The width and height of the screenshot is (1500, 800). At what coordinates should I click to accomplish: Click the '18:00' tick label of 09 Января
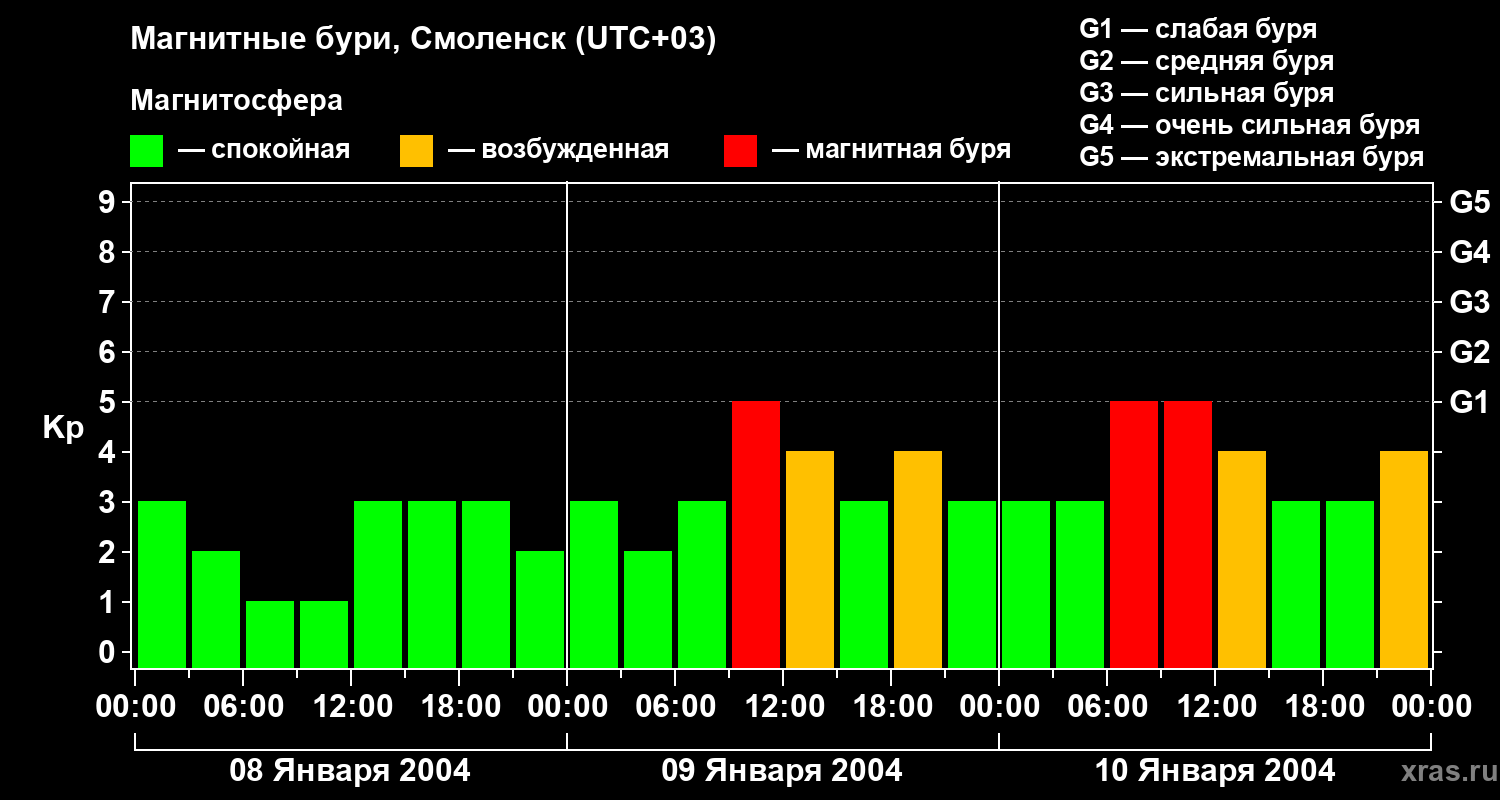(x=891, y=707)
